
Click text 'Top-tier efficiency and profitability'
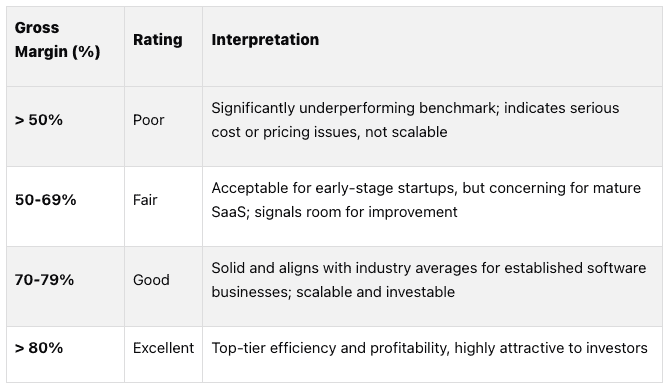coord(330,348)
